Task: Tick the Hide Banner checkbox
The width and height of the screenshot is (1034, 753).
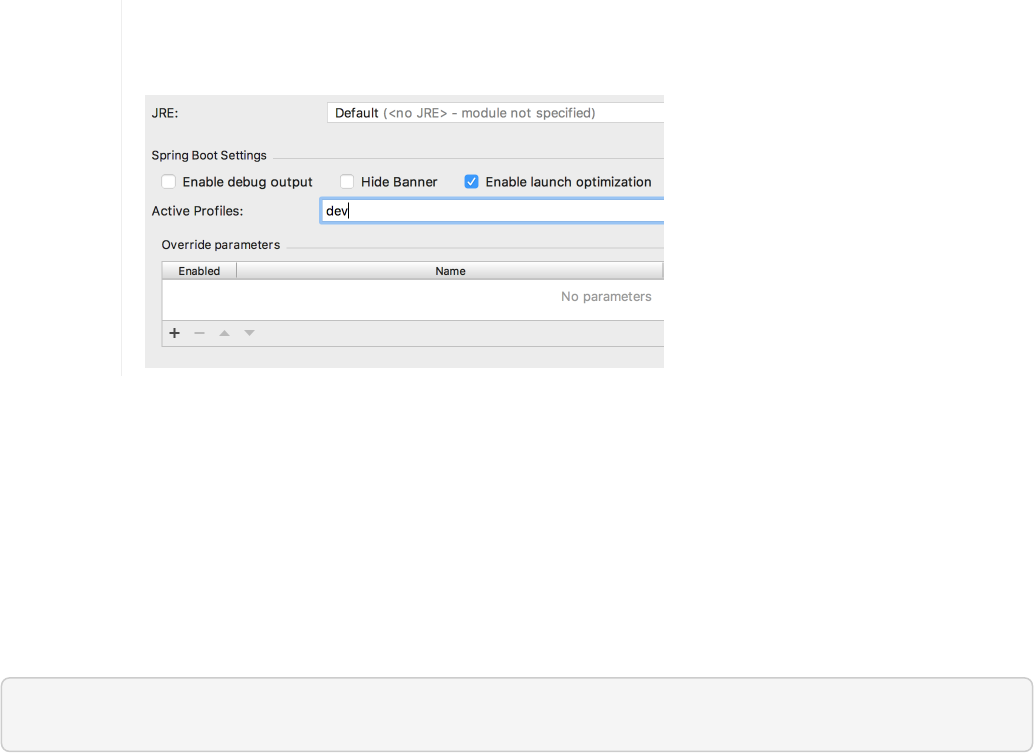Action: tap(347, 181)
